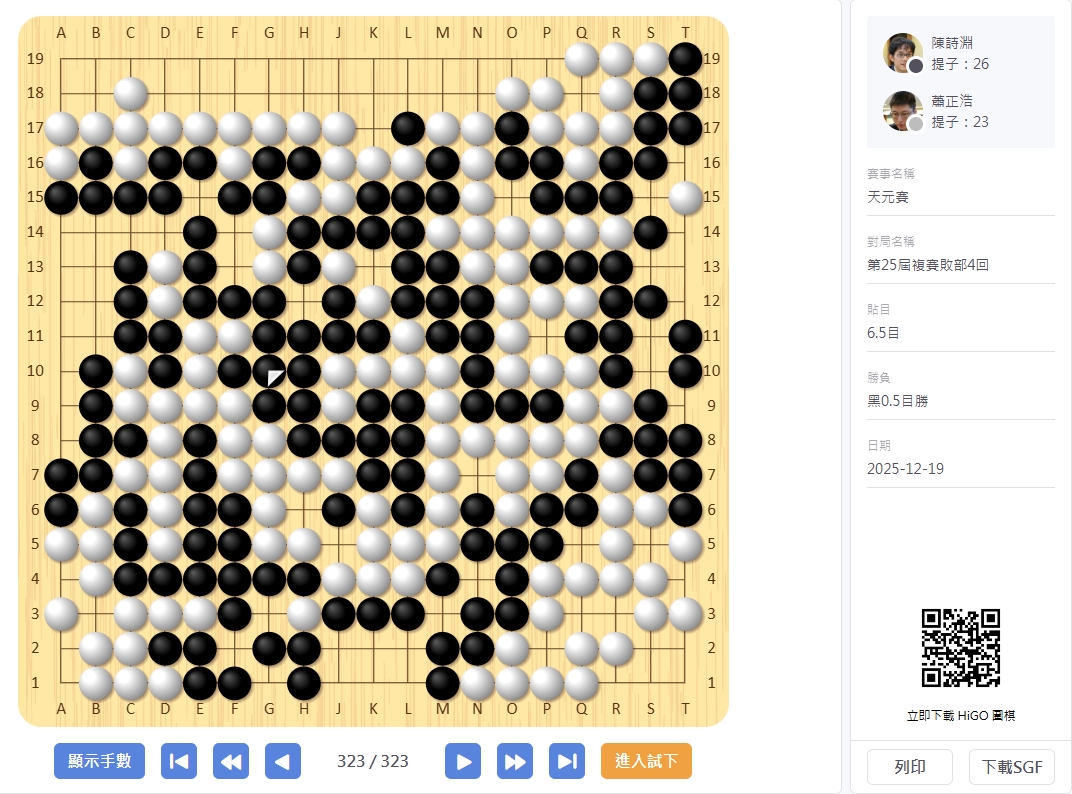Click the white stone at C18
This screenshot has width=1072, height=794.
click(x=130, y=93)
